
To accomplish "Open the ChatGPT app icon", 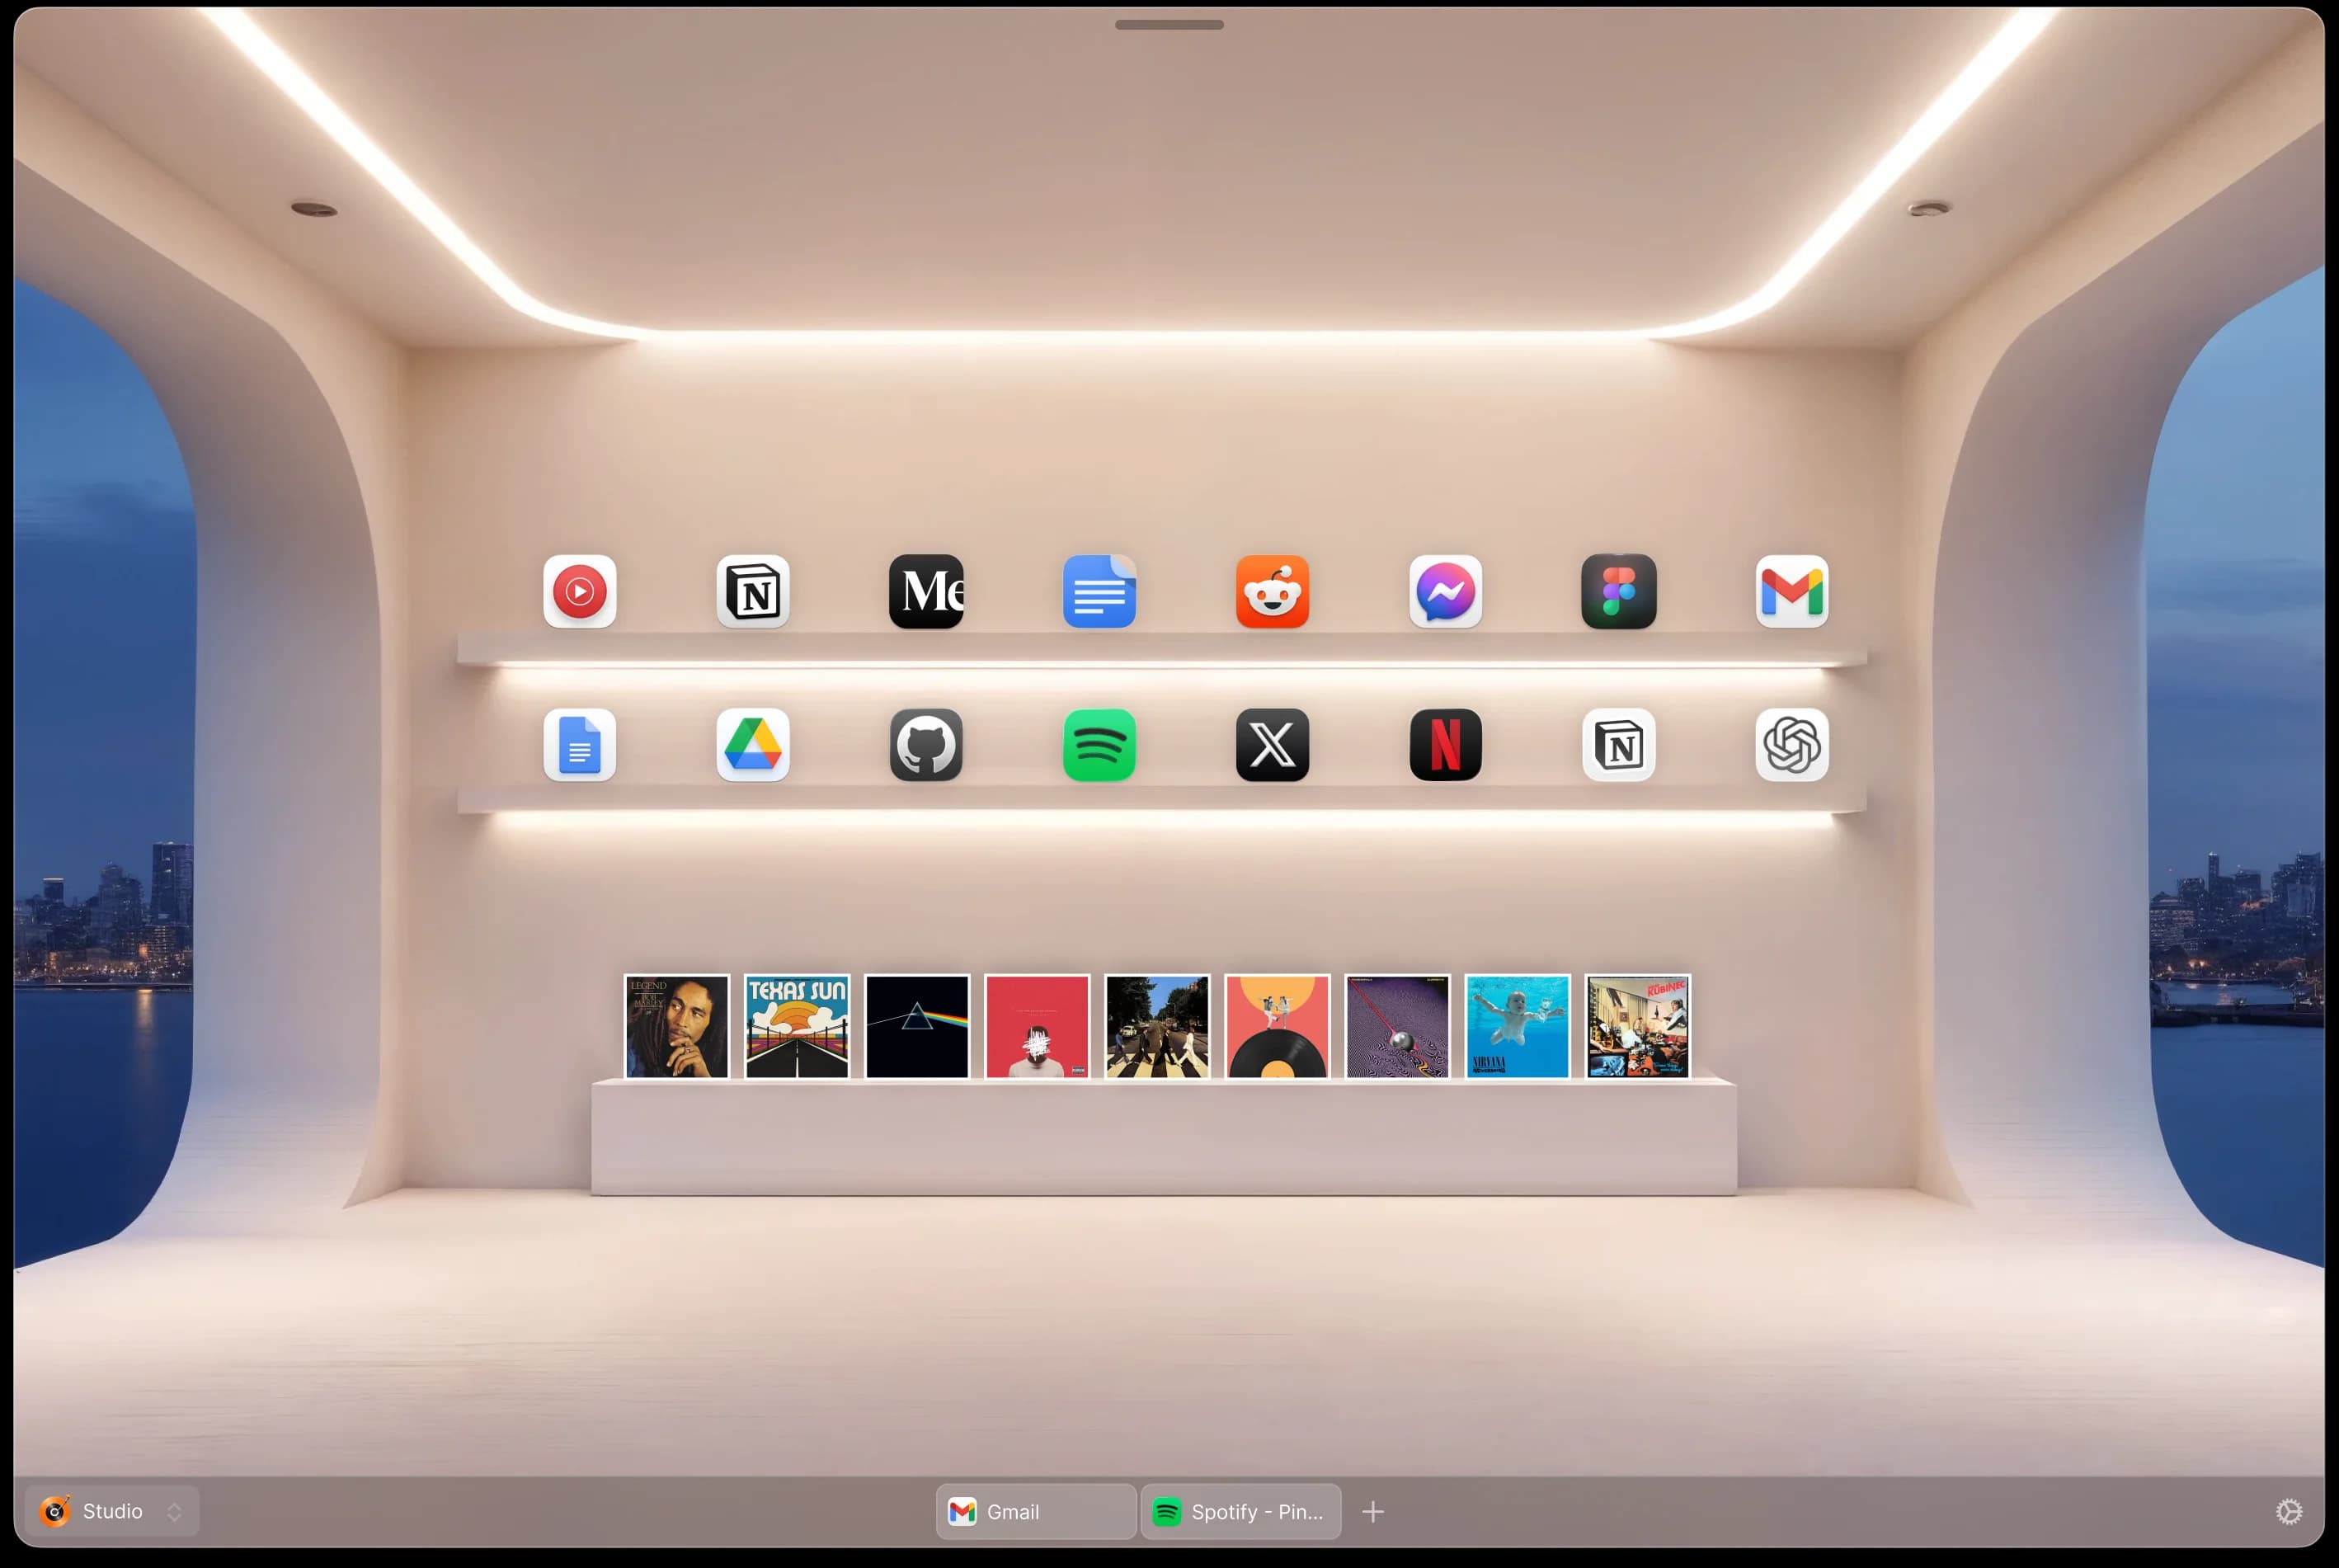I will [x=1791, y=745].
